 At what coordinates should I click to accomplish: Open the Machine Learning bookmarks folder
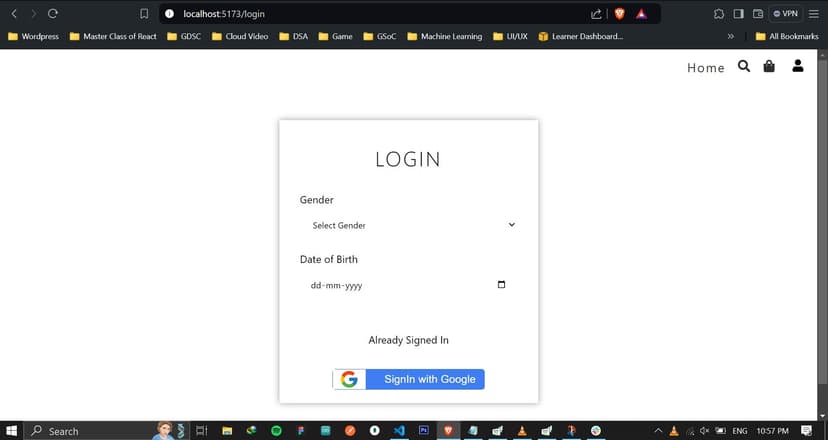(445, 36)
